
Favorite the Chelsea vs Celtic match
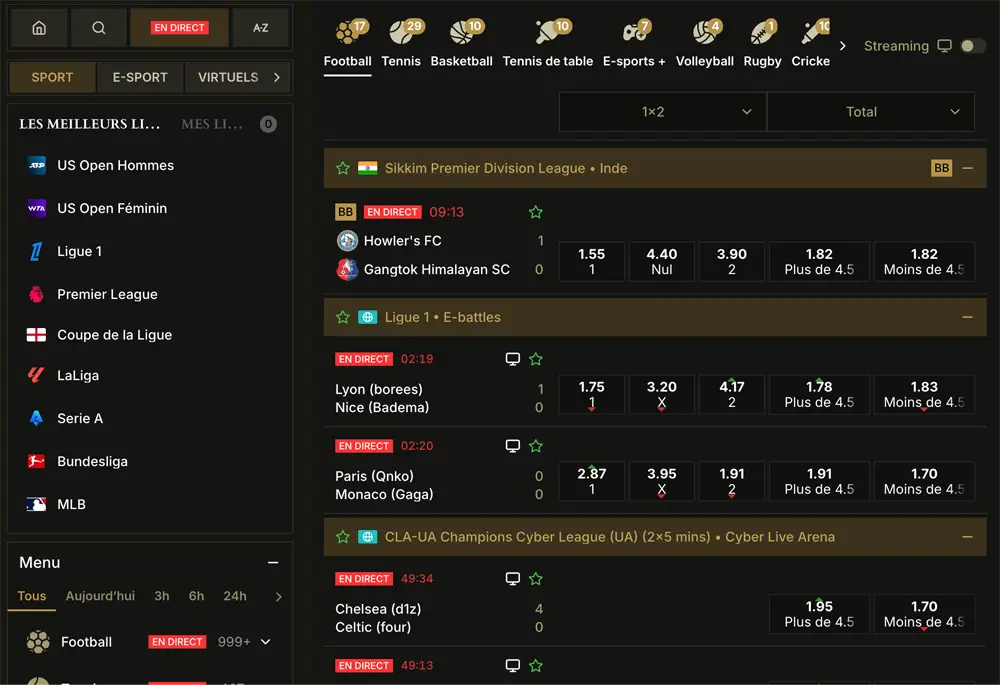click(x=536, y=578)
